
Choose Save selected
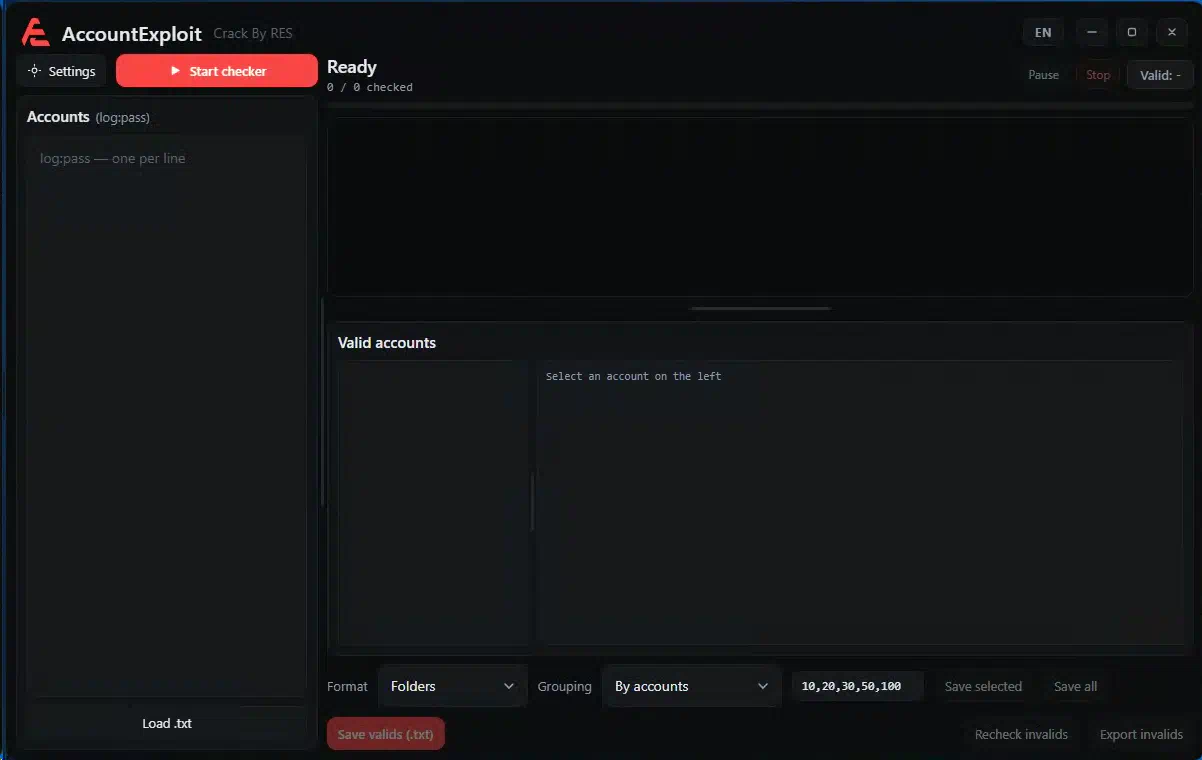983,686
